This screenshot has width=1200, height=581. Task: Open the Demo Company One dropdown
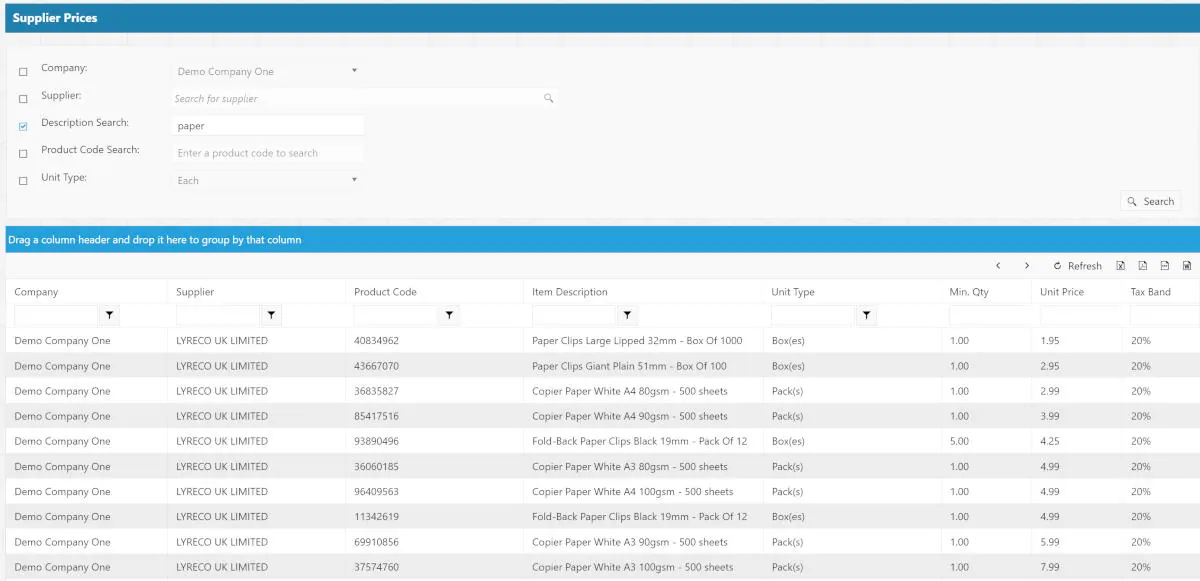point(267,71)
